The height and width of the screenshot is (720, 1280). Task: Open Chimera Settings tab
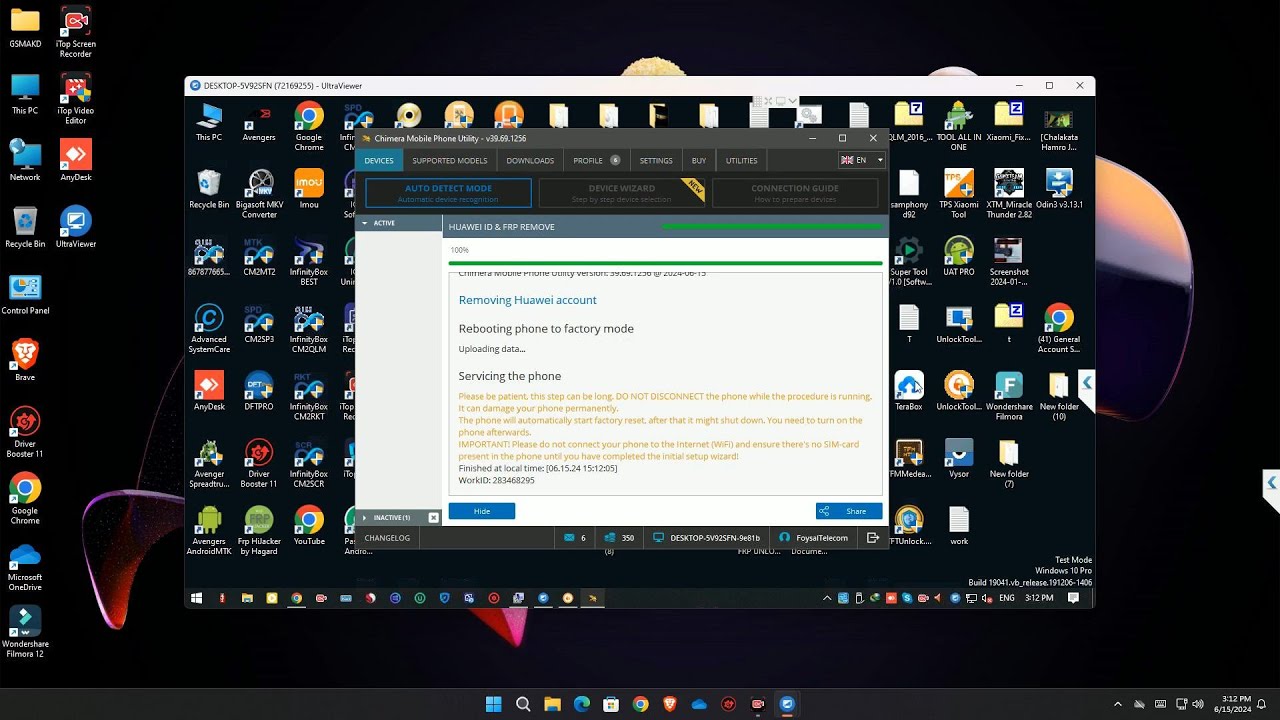point(656,160)
